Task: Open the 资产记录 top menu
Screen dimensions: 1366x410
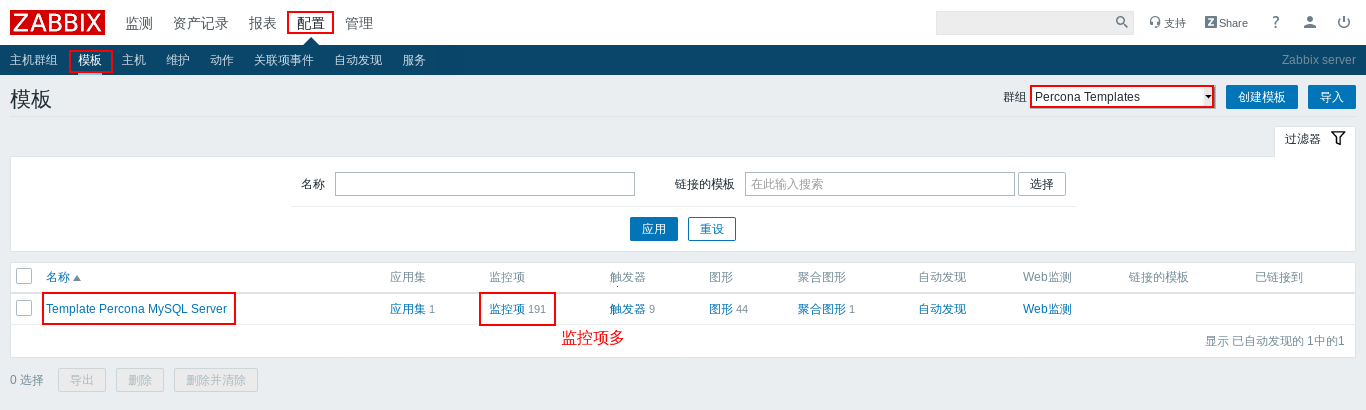Action: 201,23
